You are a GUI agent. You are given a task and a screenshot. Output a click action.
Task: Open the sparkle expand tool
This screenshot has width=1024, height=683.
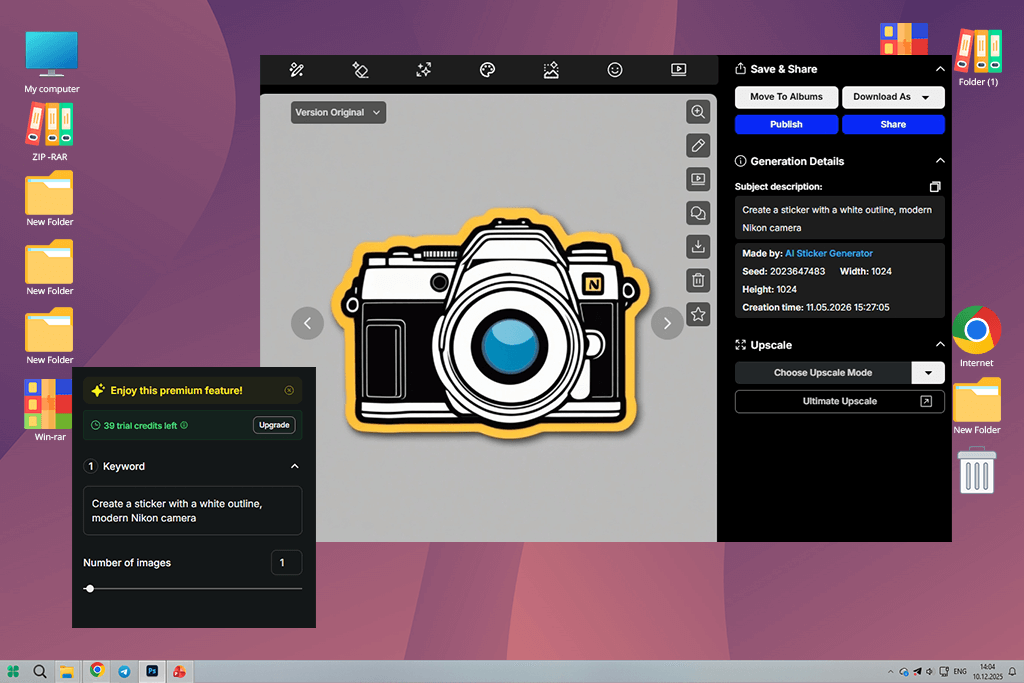click(x=424, y=70)
